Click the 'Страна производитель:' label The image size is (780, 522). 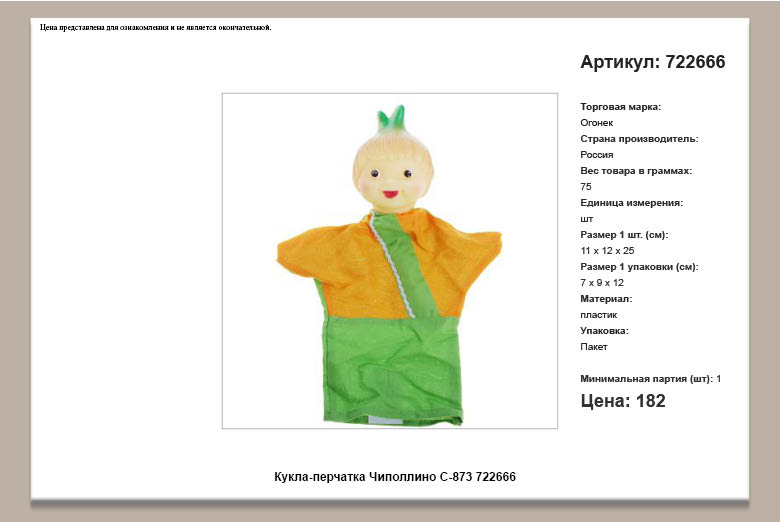pyautogui.click(x=639, y=138)
